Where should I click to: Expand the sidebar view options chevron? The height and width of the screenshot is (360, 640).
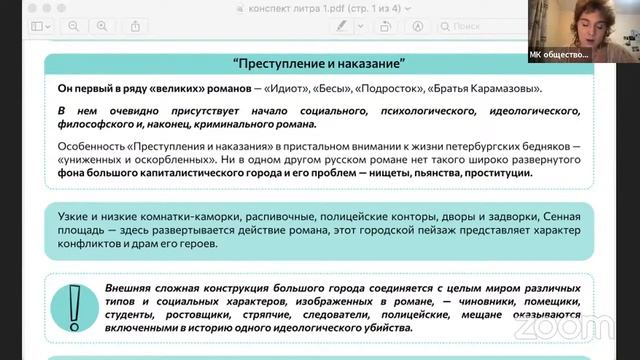tap(48, 27)
